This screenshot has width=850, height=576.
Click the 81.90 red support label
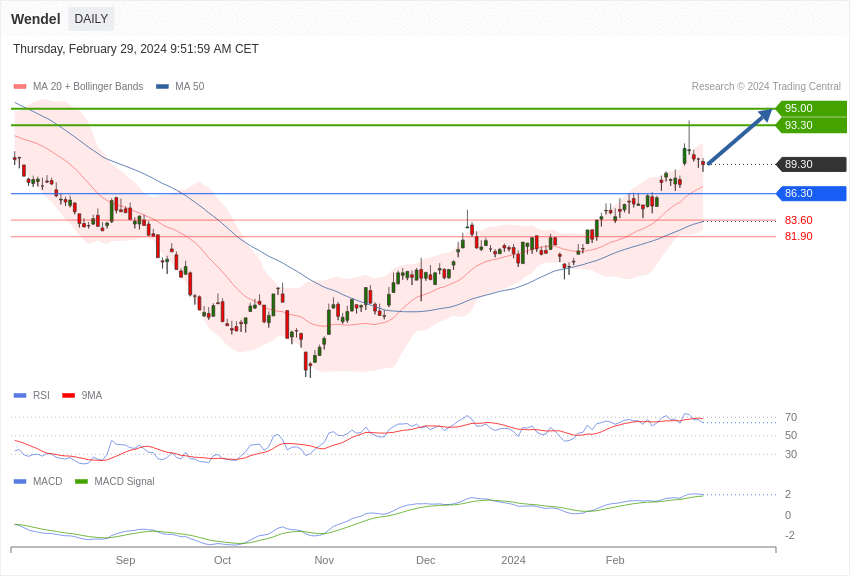(798, 236)
